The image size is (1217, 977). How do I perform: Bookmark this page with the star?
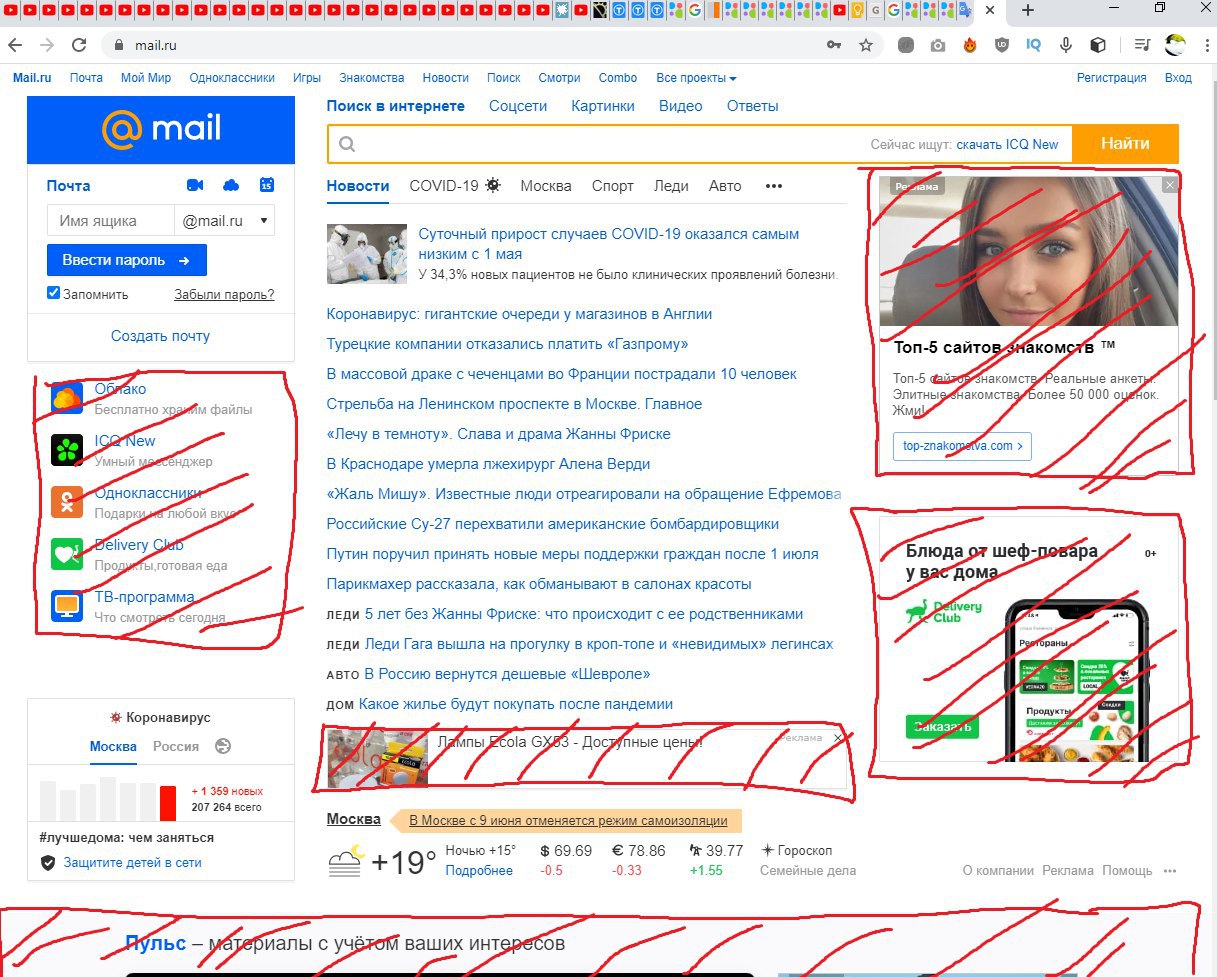866,45
